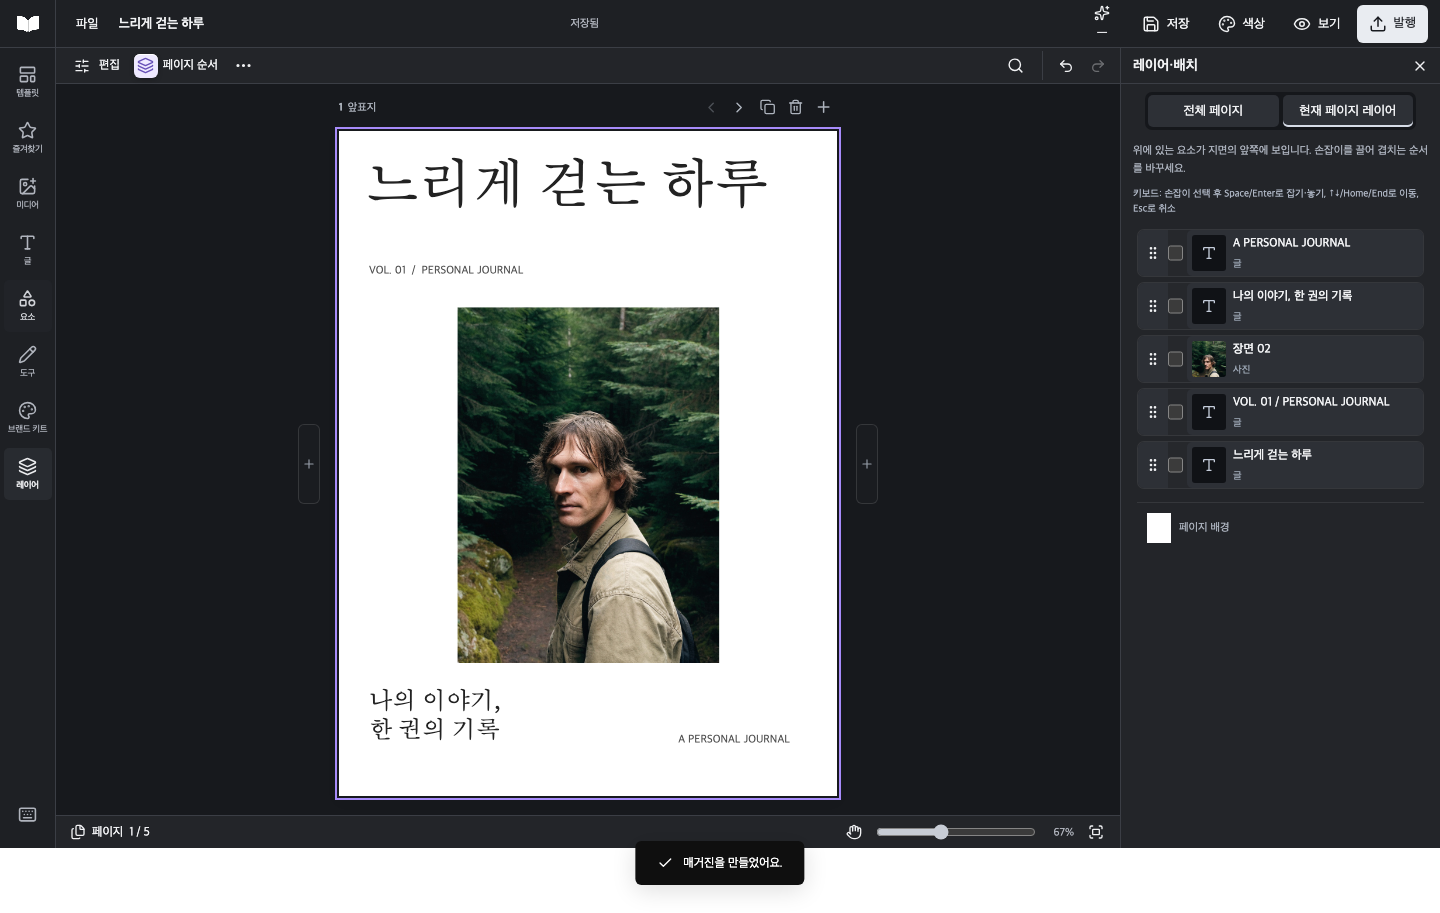Open the 파일 menu
Image resolution: width=1440 pixels, height=913 pixels.
click(x=87, y=23)
